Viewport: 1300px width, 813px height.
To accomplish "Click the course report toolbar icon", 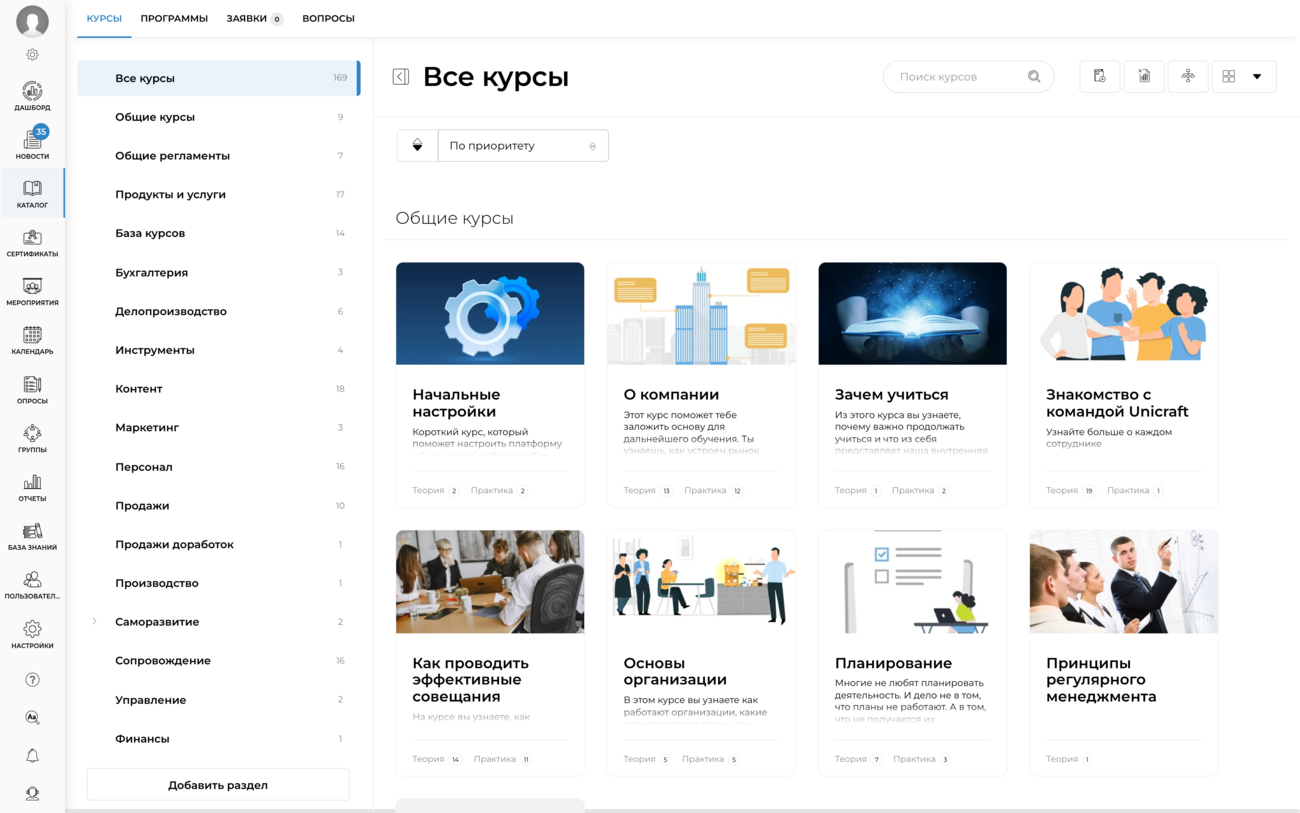I will (1144, 77).
